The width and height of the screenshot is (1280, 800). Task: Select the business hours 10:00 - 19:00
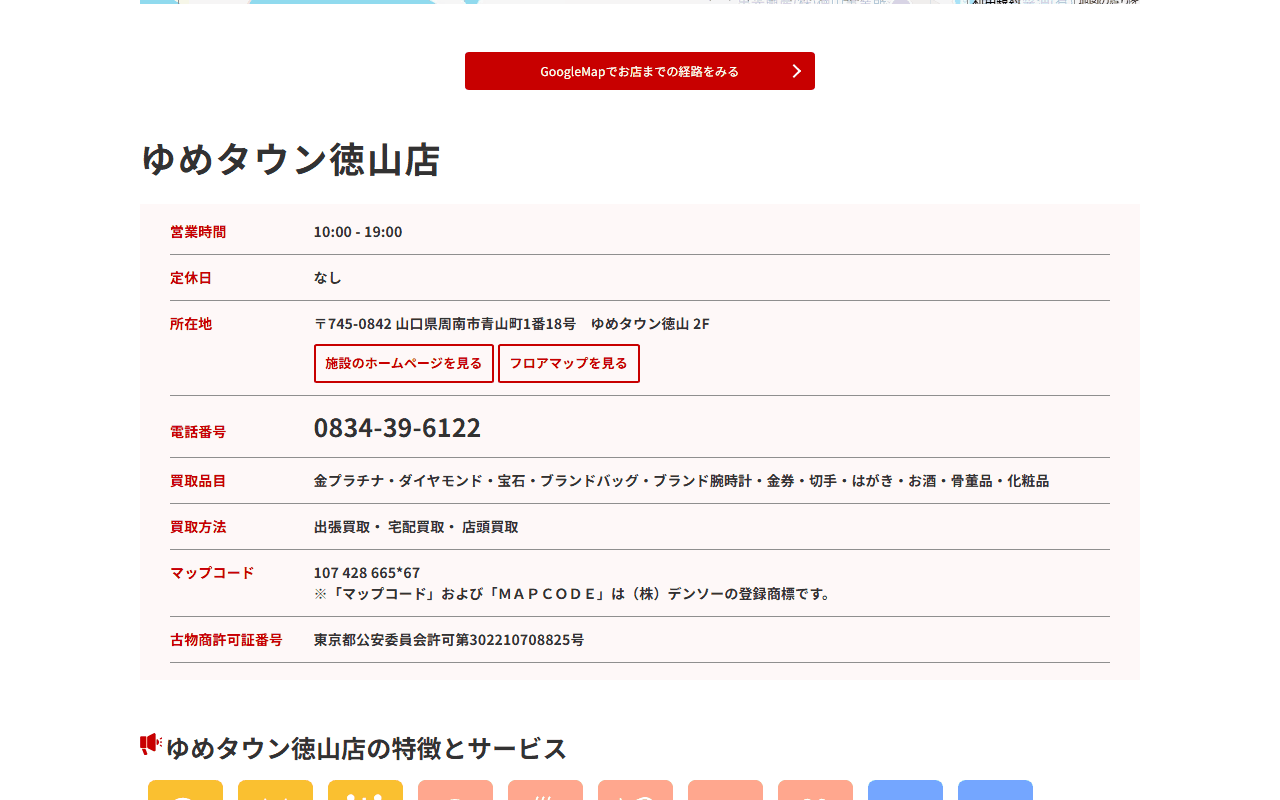[358, 232]
